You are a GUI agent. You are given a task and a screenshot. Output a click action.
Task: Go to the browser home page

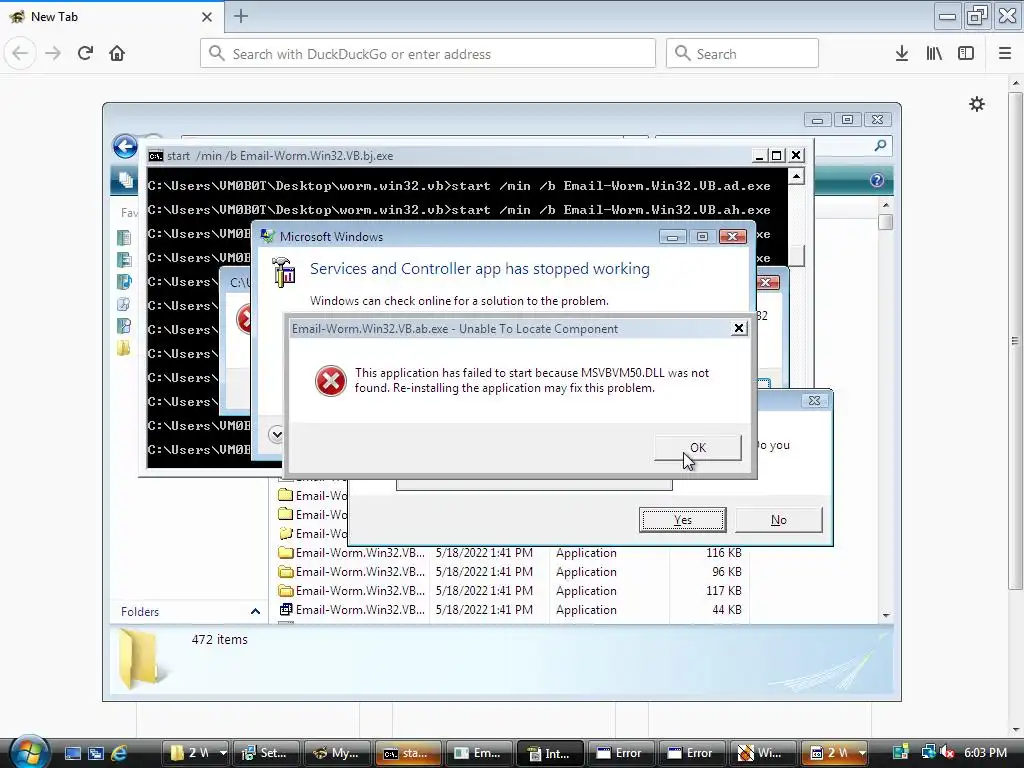[x=117, y=54]
